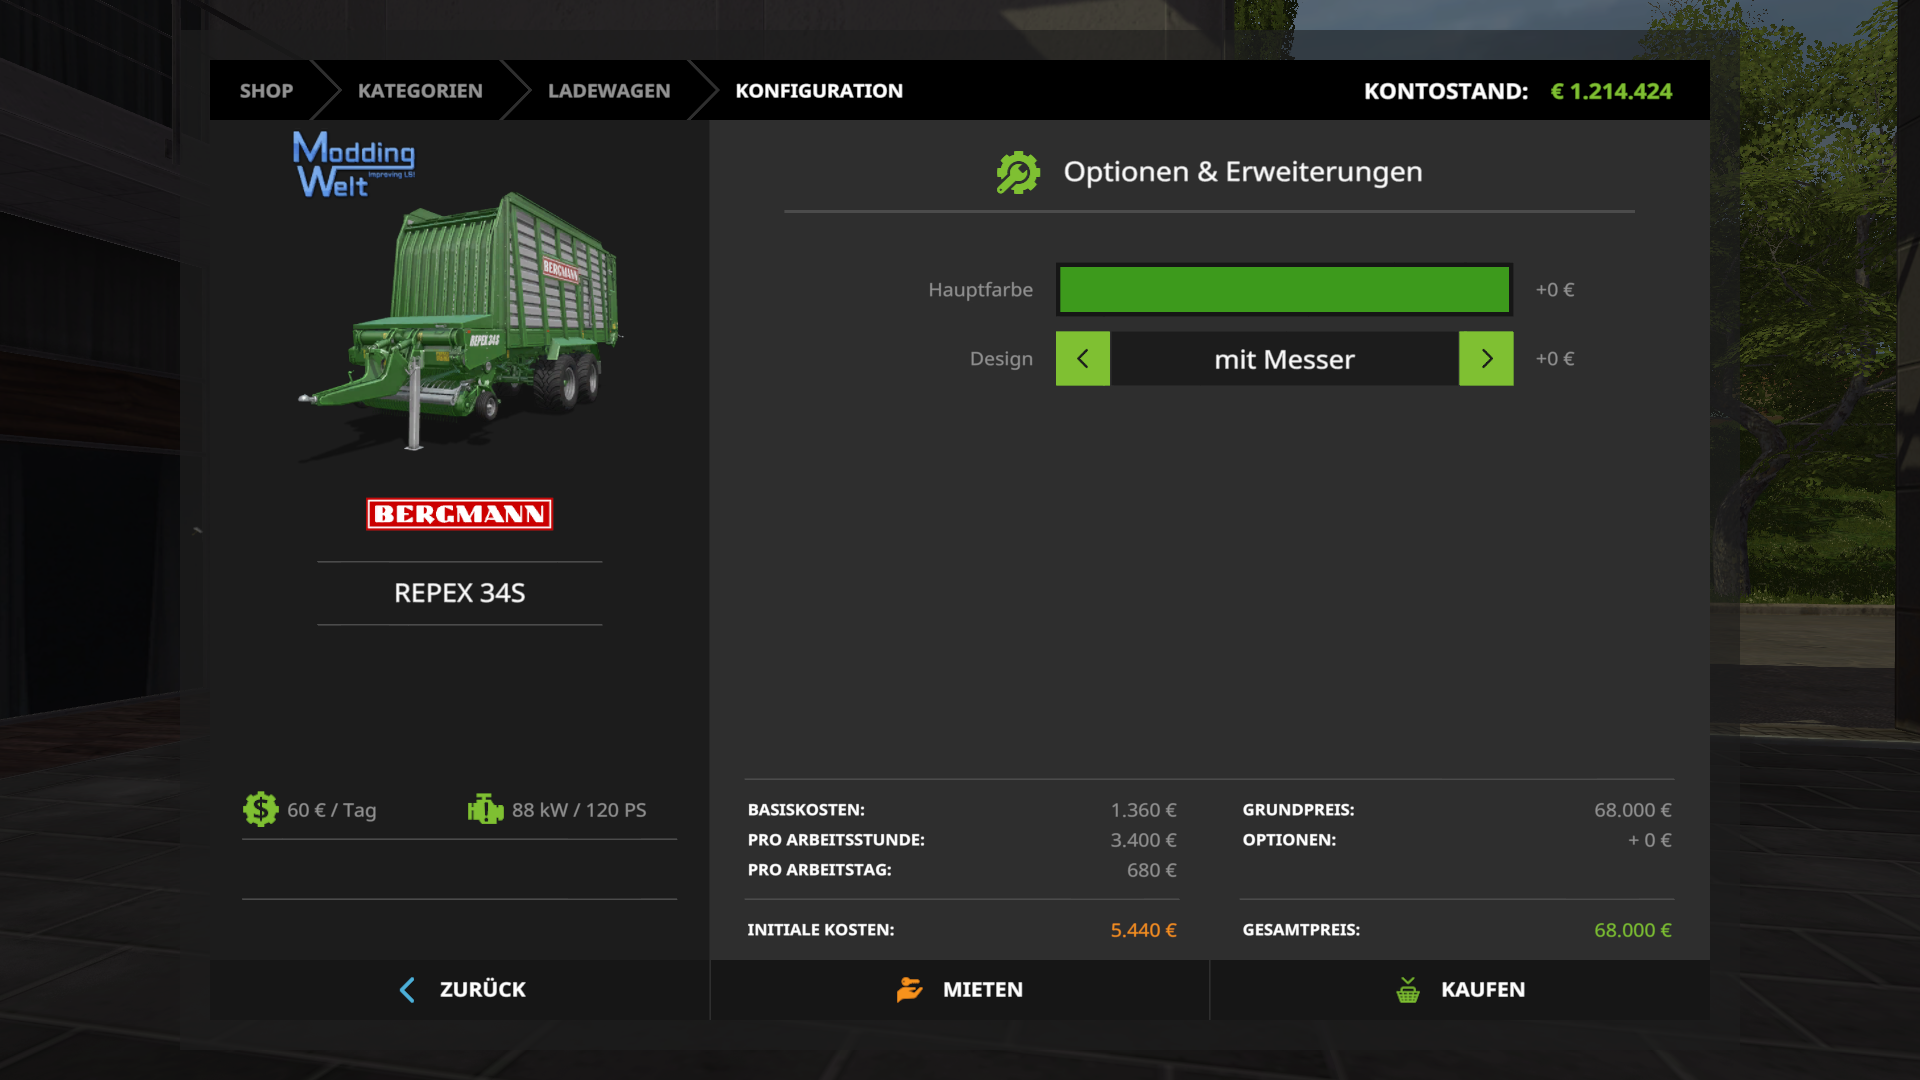This screenshot has height=1080, width=1920.
Task: Click the blue back chevron icon
Action: (x=407, y=990)
